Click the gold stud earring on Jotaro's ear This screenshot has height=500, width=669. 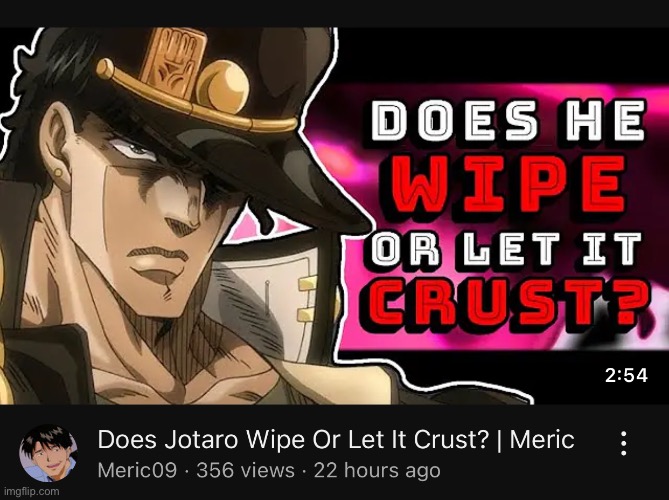[57, 173]
